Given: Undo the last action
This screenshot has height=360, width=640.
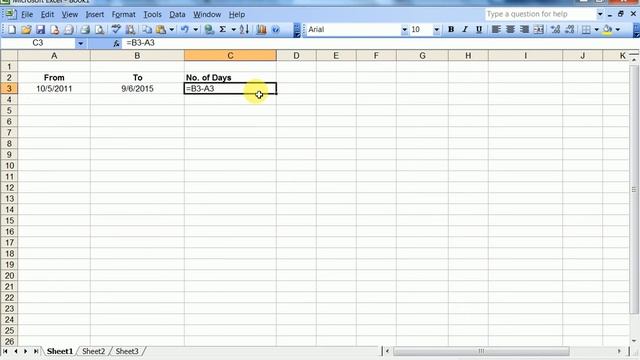Looking at the screenshot, I should pyautogui.click(x=184, y=29).
